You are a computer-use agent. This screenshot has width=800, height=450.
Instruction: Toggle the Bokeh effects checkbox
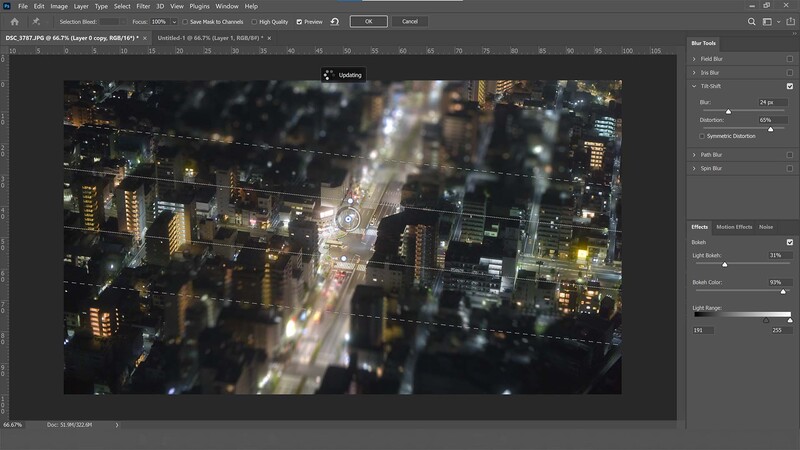click(790, 242)
